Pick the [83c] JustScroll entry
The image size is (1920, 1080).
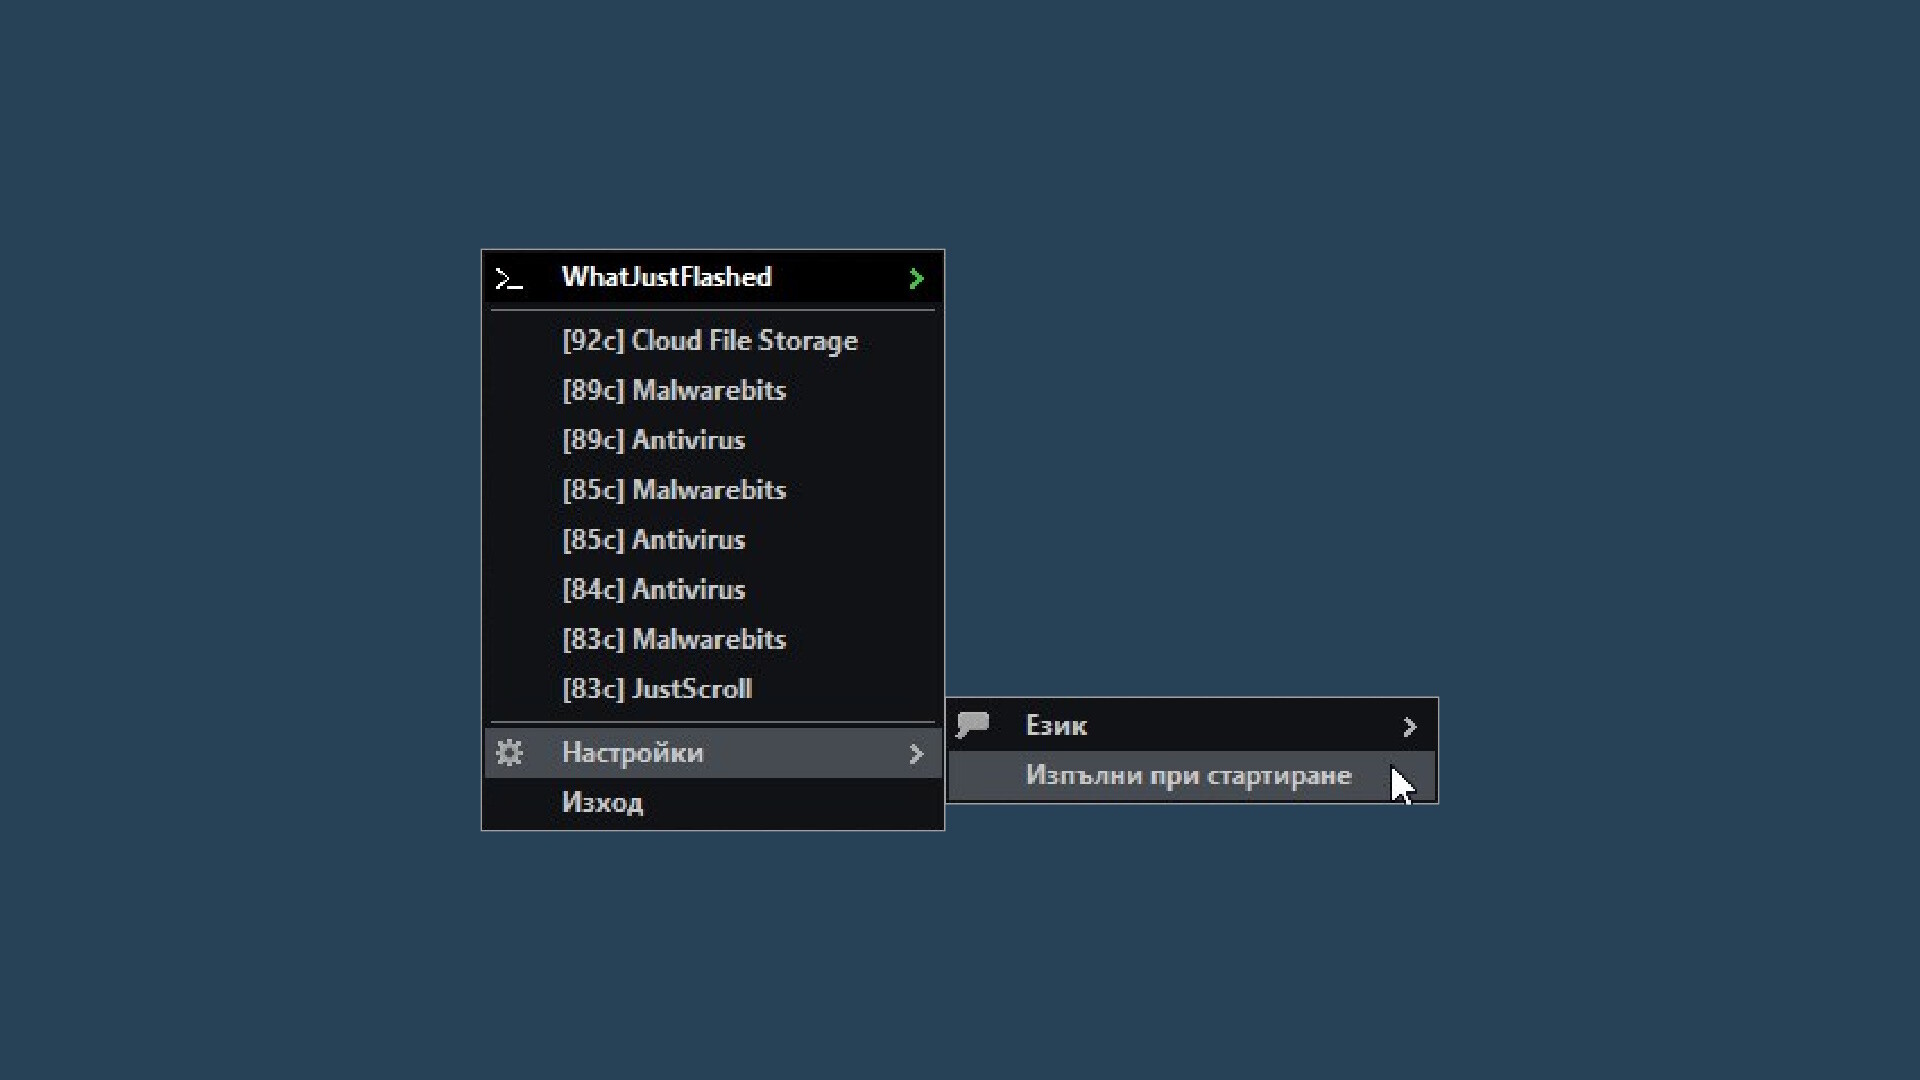point(657,689)
